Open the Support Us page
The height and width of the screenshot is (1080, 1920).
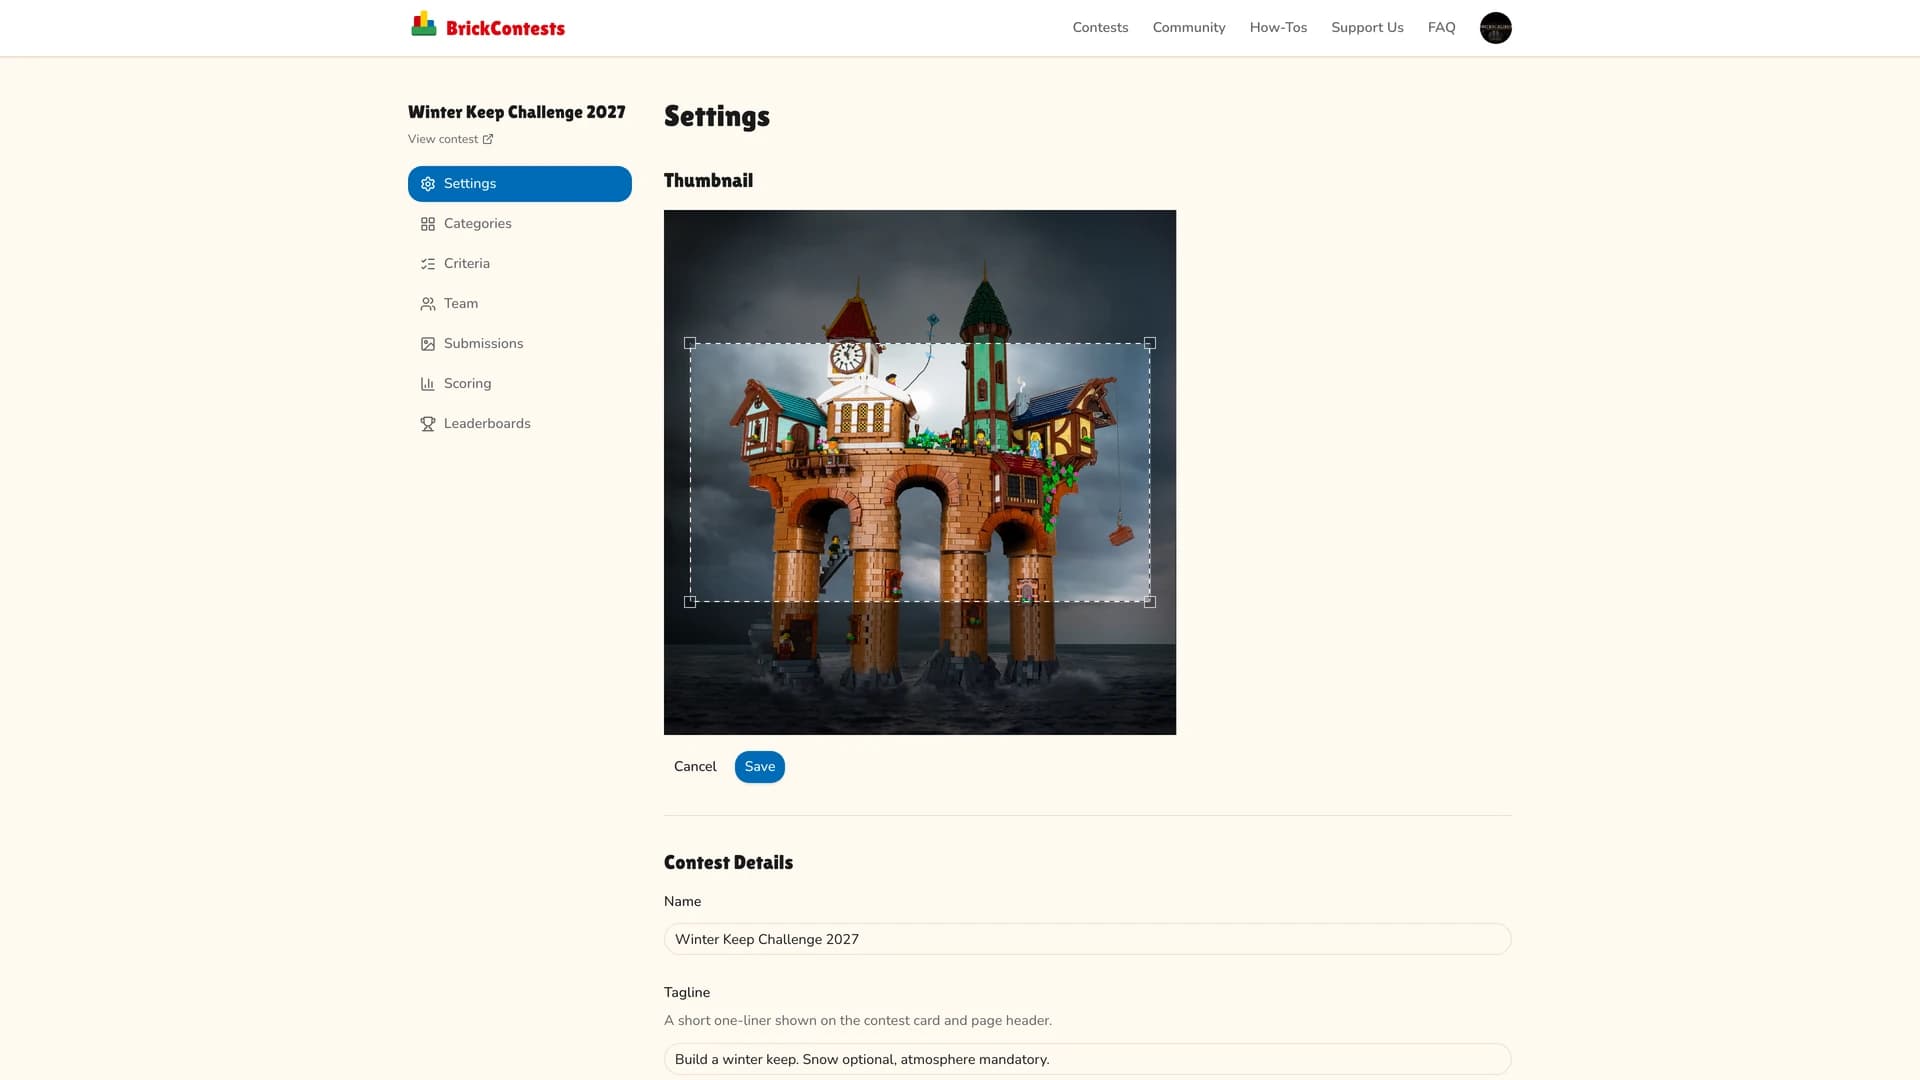[1367, 28]
